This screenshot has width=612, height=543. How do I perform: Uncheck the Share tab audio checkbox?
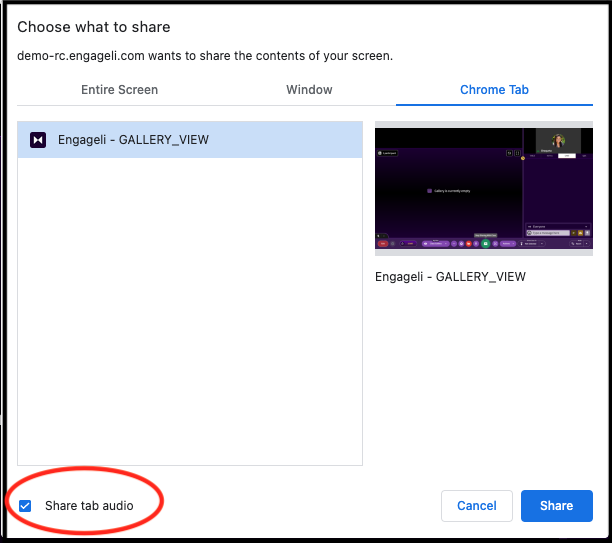25,506
